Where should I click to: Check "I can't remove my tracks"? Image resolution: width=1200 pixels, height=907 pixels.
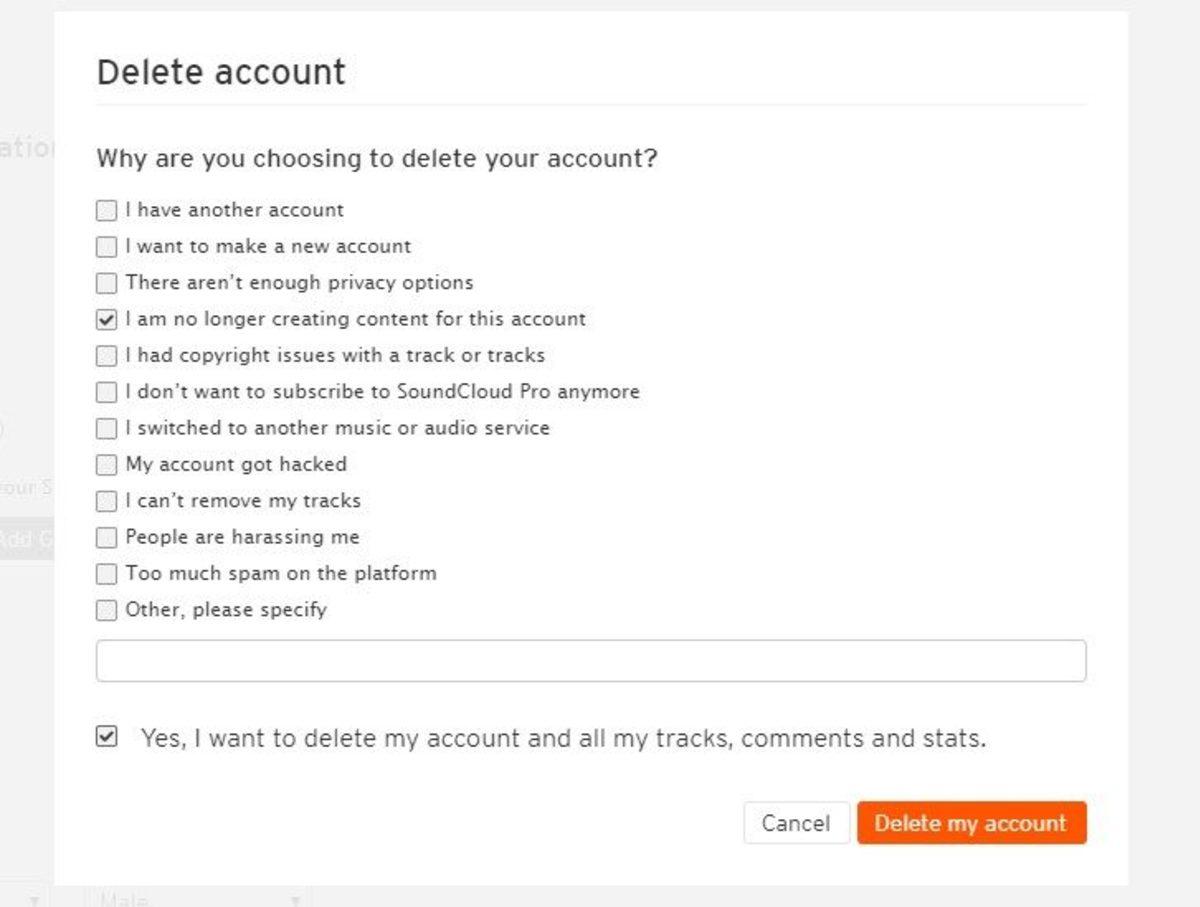(x=106, y=501)
